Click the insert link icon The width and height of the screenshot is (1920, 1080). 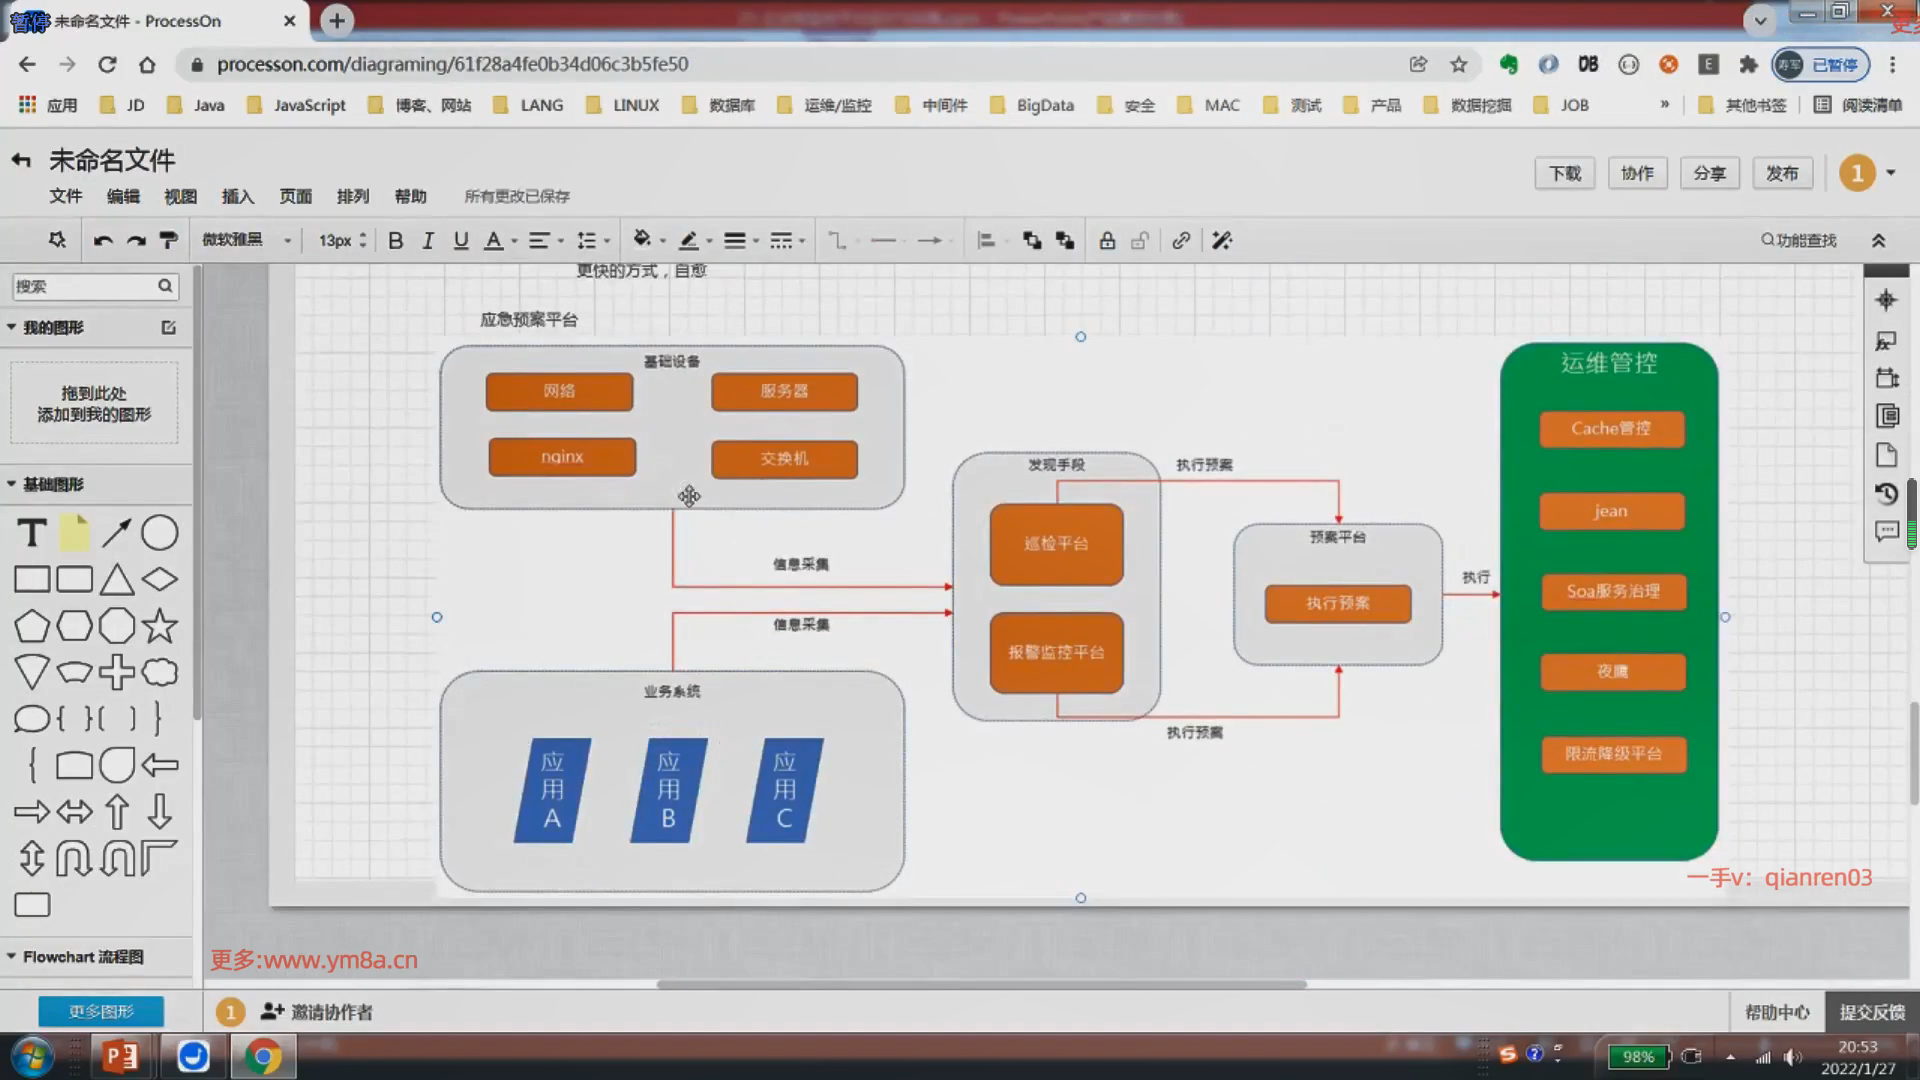coord(1181,240)
